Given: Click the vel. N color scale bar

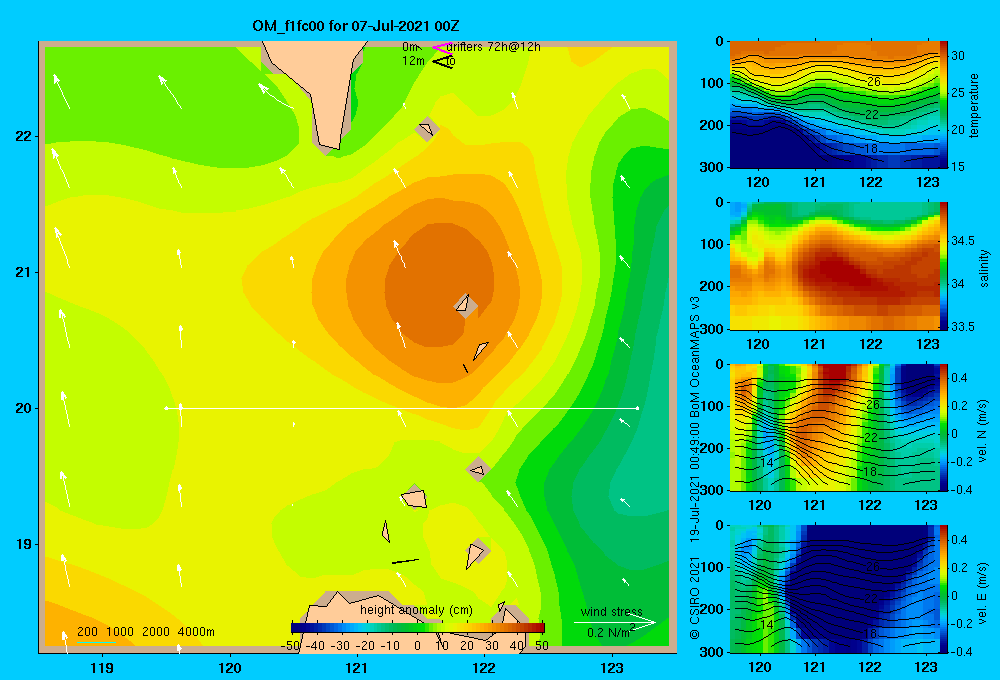Looking at the screenshot, I should point(944,427).
